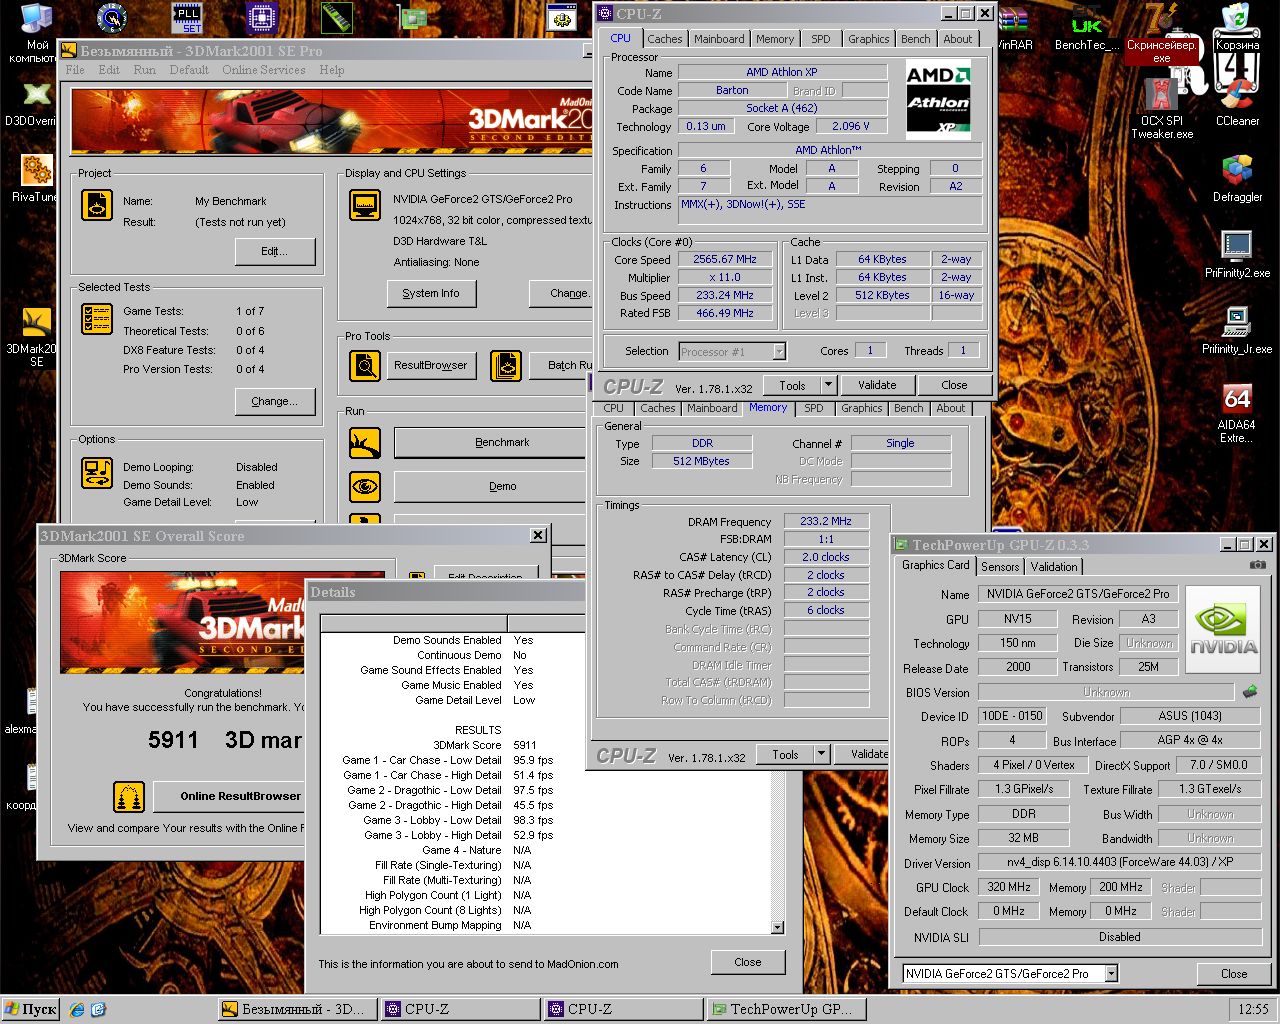Screen dimensions: 1280x1024
Task: Select the SPD tab in lower CPU-Z window
Action: tap(814, 408)
